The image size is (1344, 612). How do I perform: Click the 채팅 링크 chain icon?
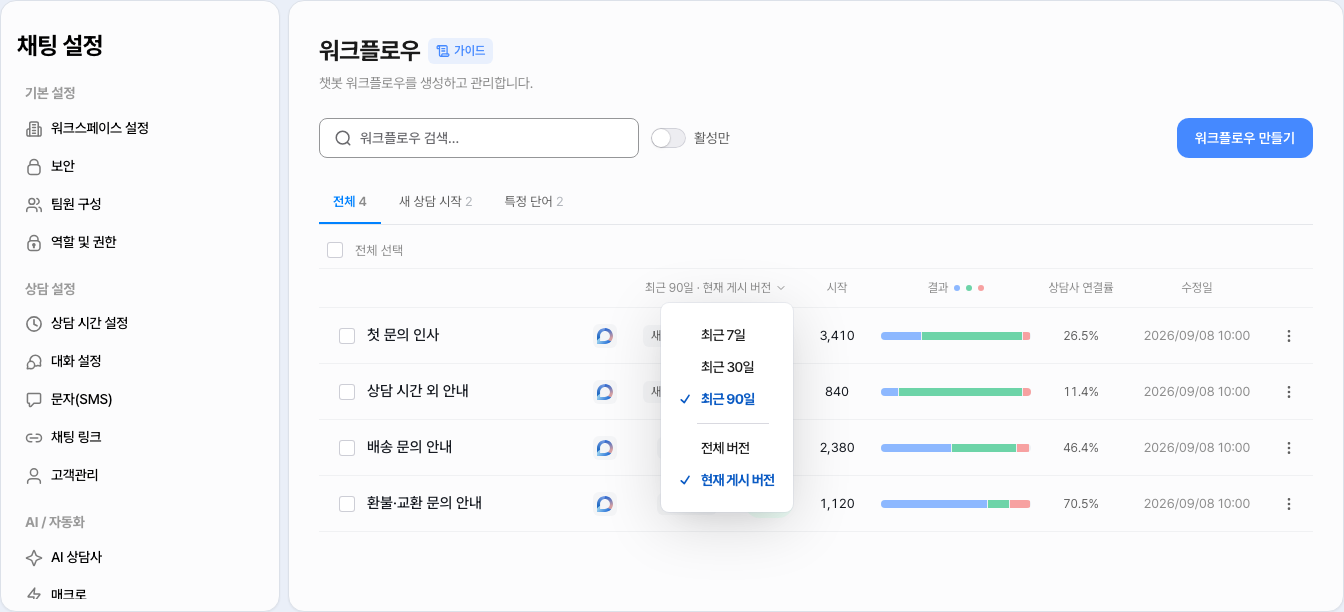34,437
